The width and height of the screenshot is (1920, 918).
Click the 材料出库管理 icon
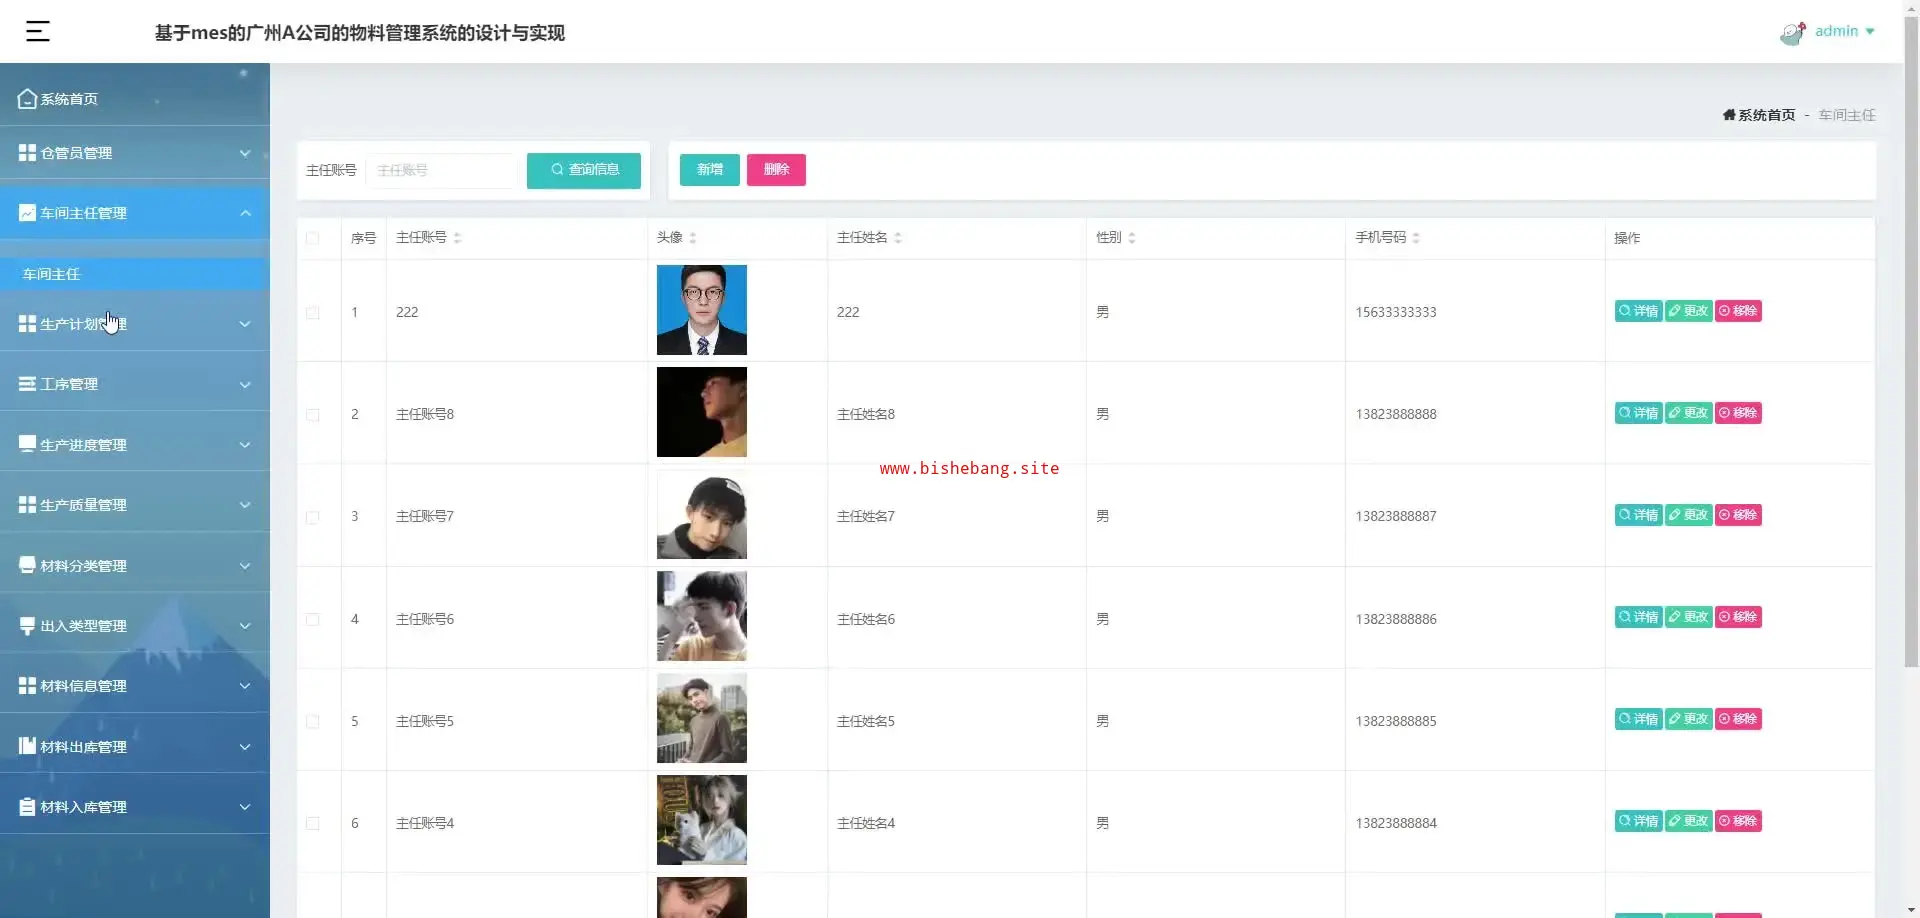tap(27, 746)
